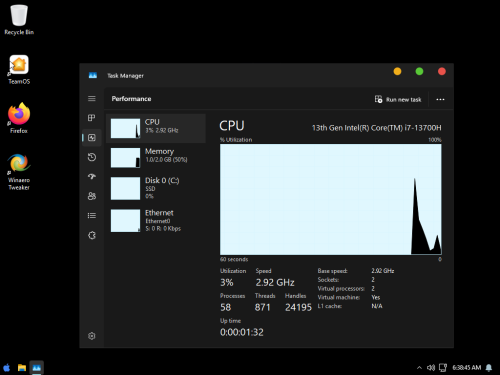Click the up time value 0:00:01:32
This screenshot has height=375, width=500.
tap(242, 332)
